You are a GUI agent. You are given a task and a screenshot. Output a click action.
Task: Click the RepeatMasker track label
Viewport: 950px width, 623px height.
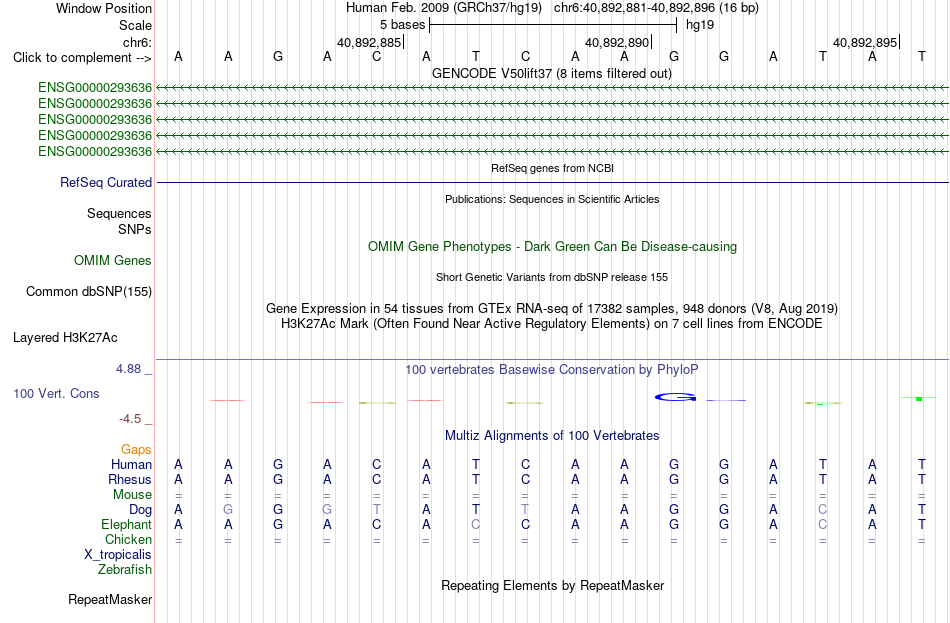pyautogui.click(x=110, y=599)
